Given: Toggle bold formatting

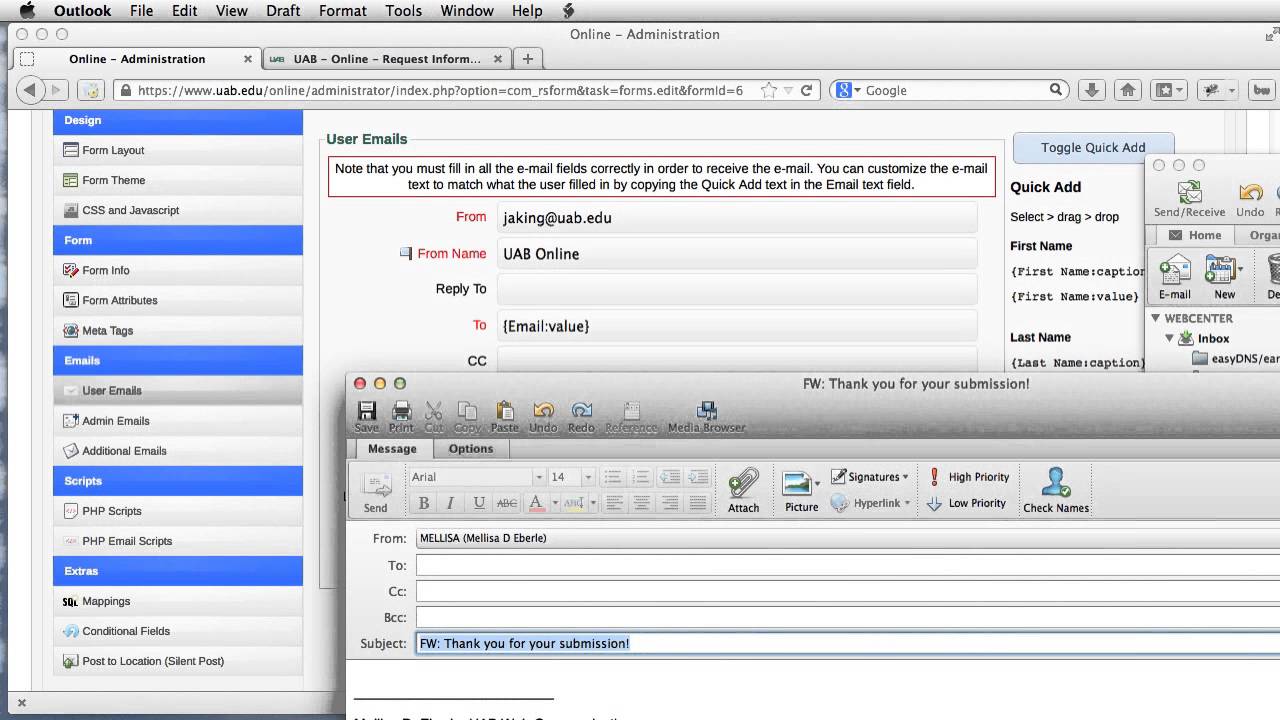Looking at the screenshot, I should (424, 503).
